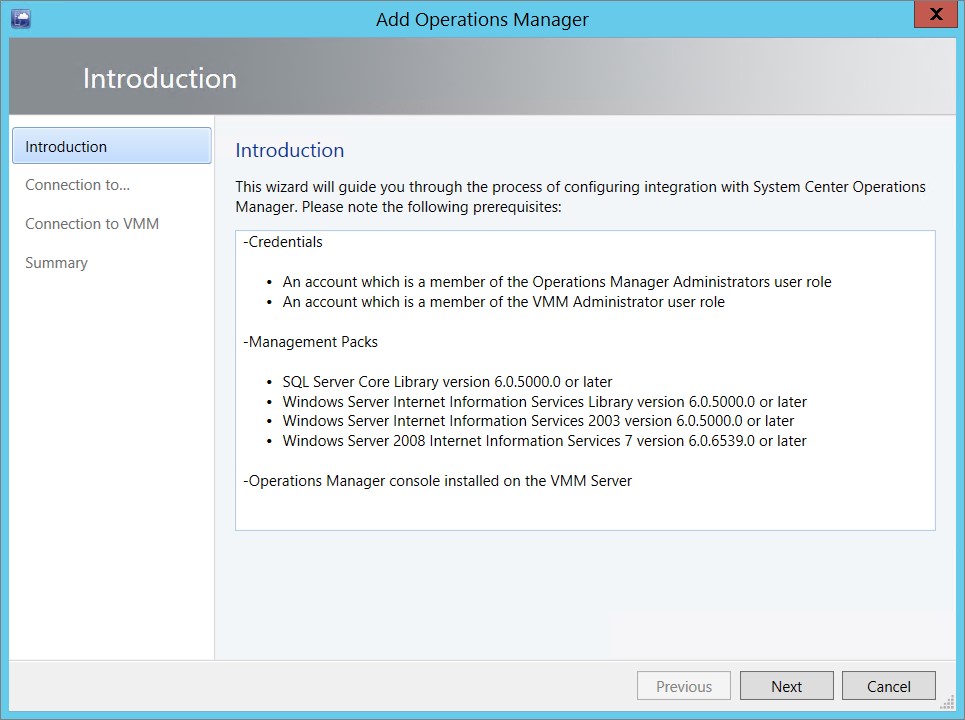Select the Internet Information Services Library line
Screen dimensions: 965x720
tap(545, 401)
